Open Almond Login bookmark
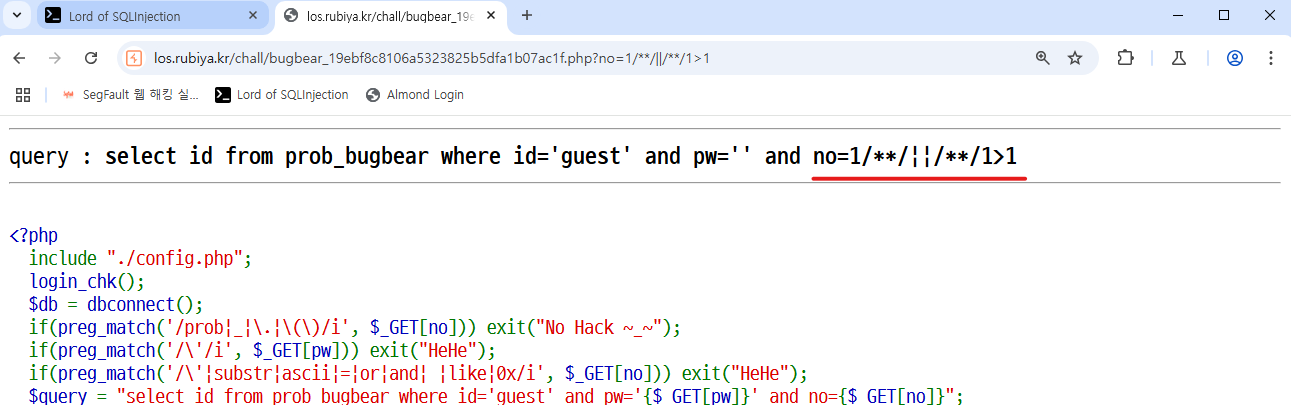The height and width of the screenshot is (405, 1291). pos(415,95)
